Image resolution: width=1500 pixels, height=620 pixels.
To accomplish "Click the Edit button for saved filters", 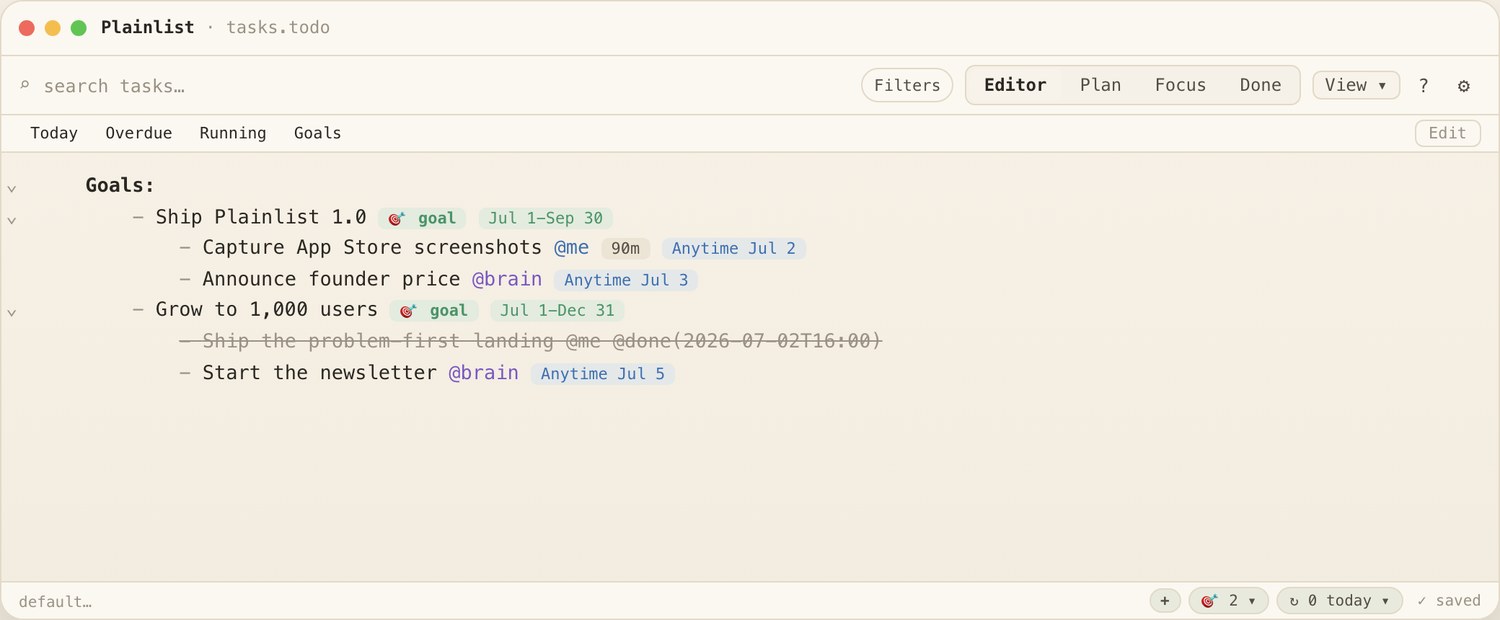I will tap(1447, 133).
